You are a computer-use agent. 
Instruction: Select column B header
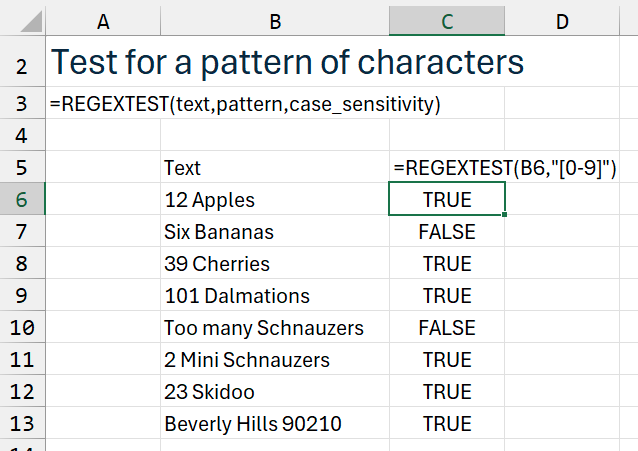click(x=274, y=20)
